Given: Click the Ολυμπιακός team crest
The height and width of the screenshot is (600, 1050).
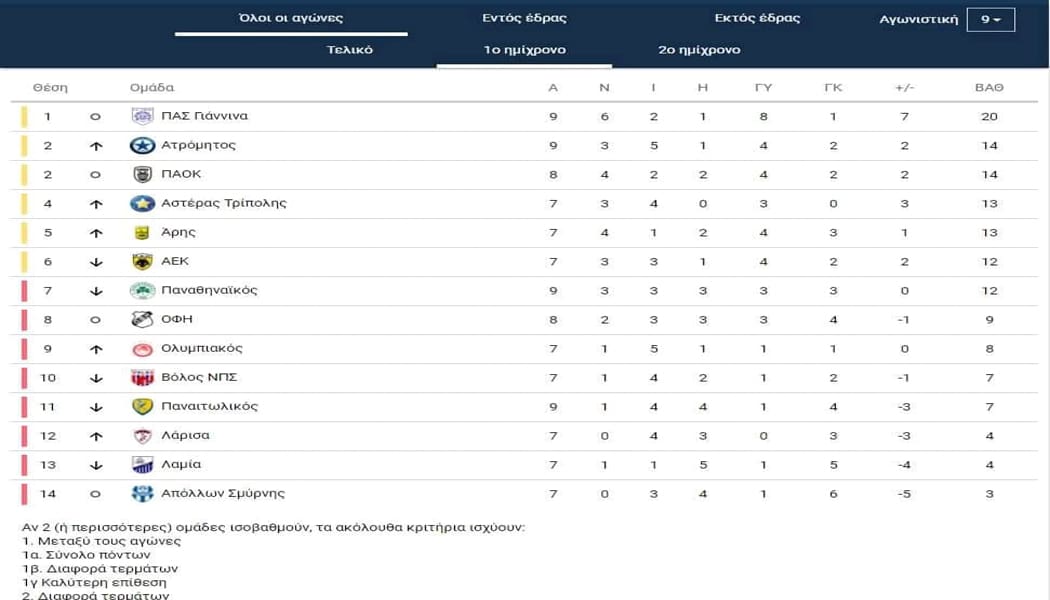Looking at the screenshot, I should (142, 349).
